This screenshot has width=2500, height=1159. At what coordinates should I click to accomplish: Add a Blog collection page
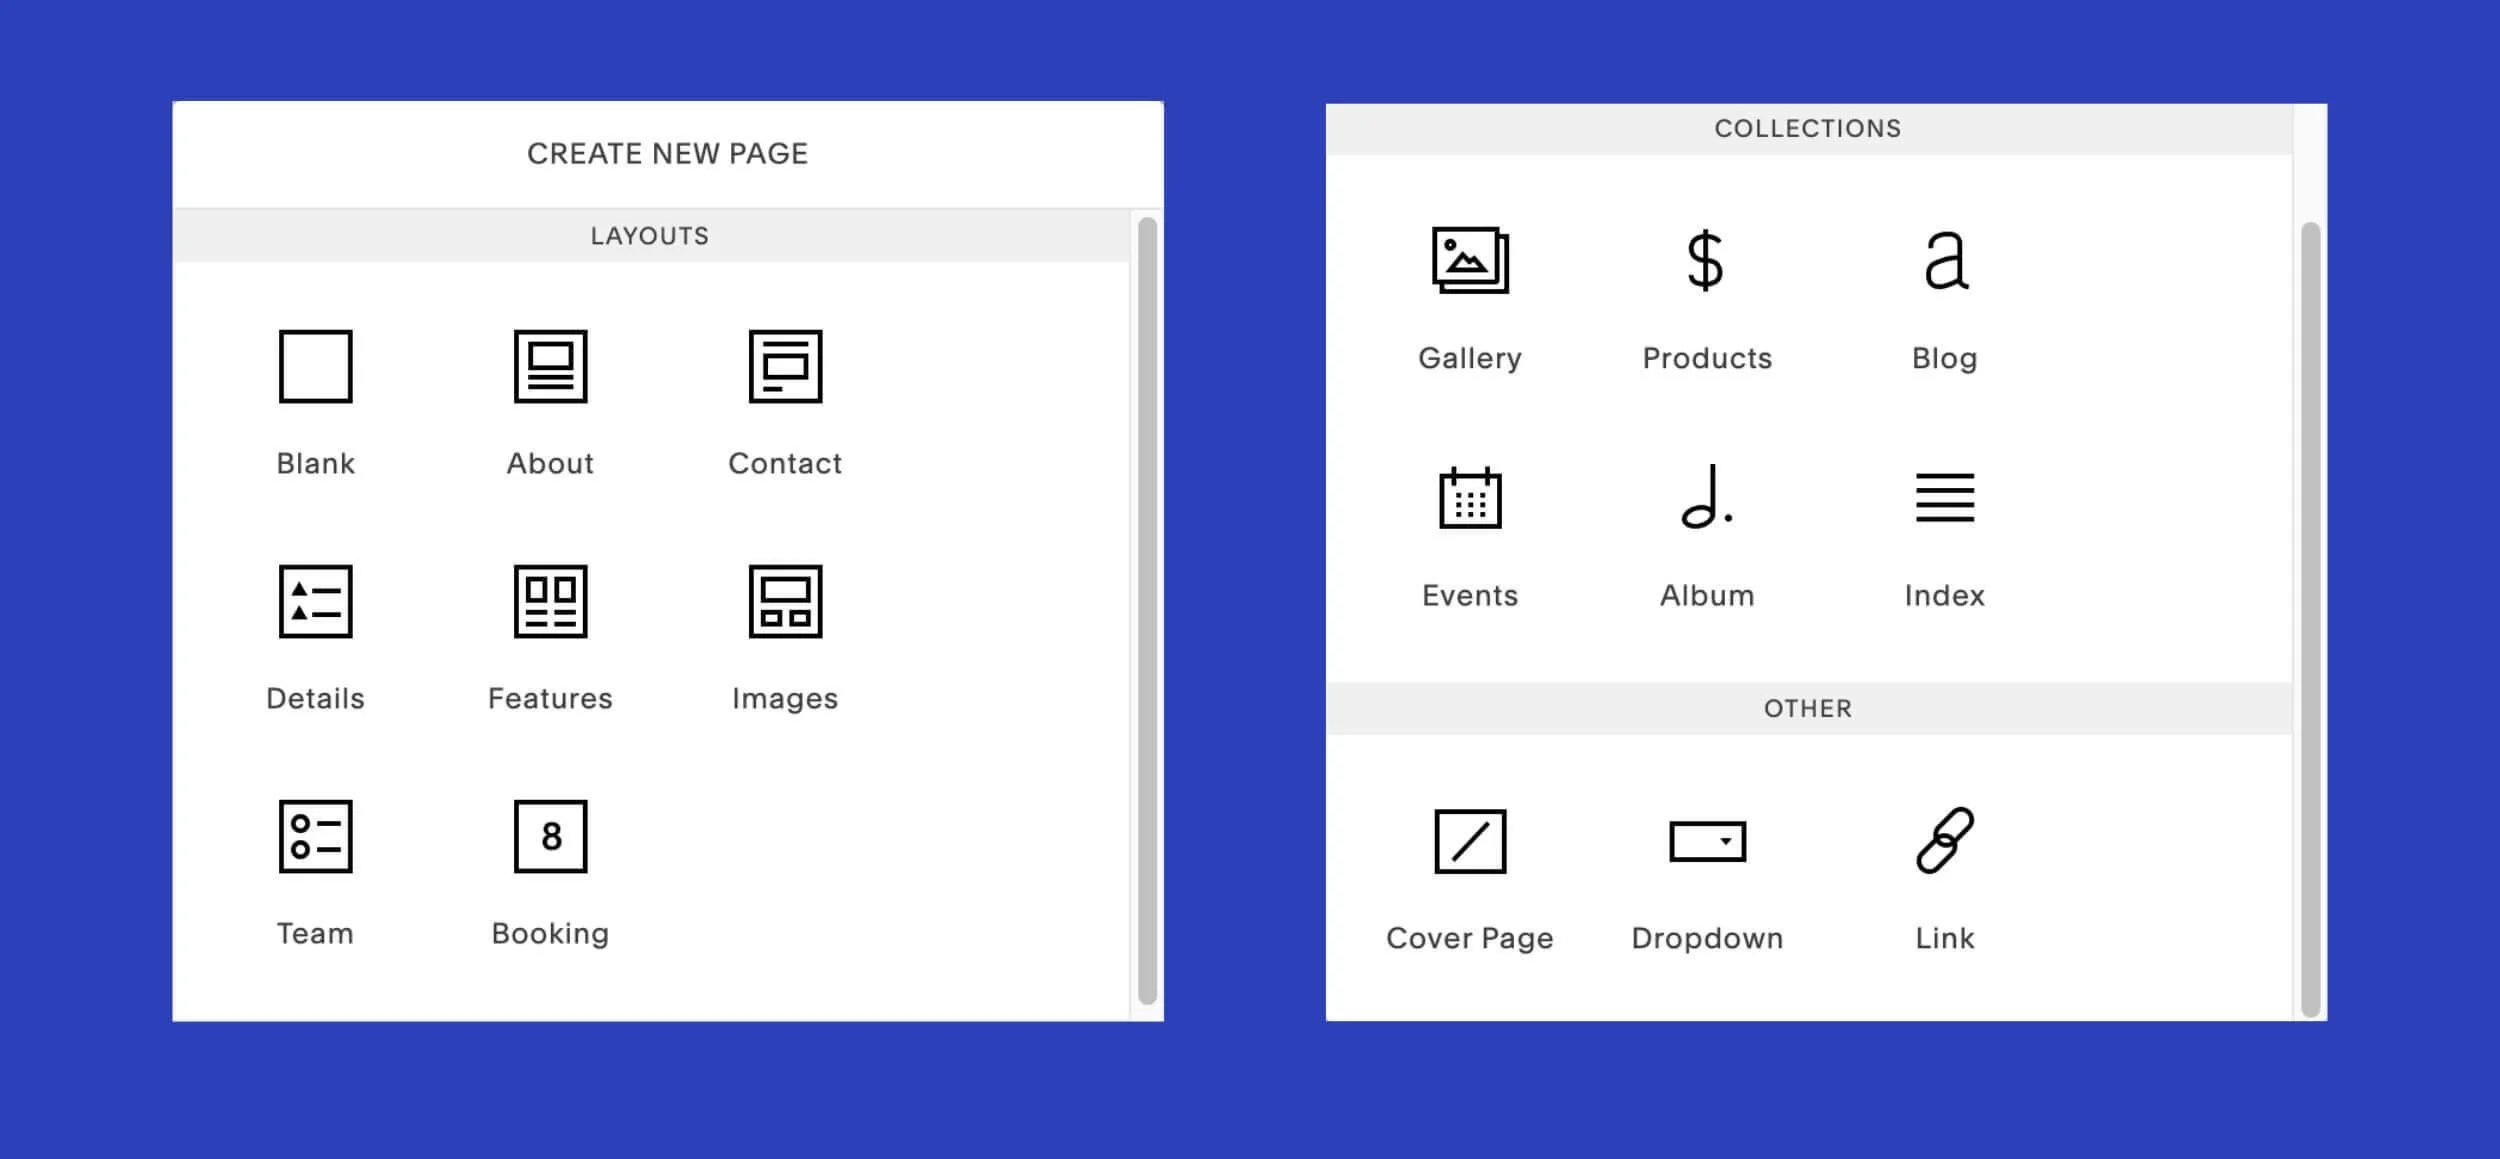tap(1945, 260)
